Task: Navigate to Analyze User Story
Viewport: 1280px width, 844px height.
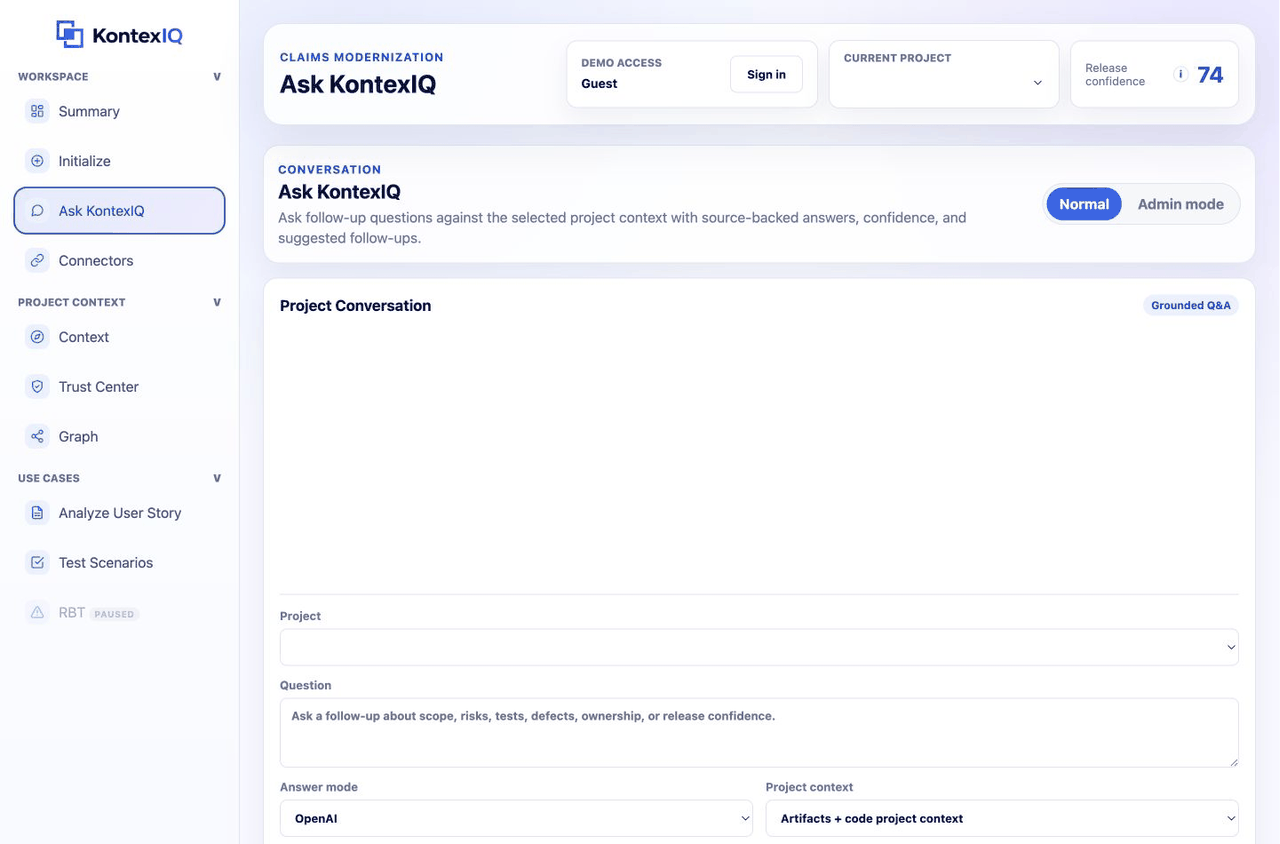Action: pyautogui.click(x=120, y=513)
